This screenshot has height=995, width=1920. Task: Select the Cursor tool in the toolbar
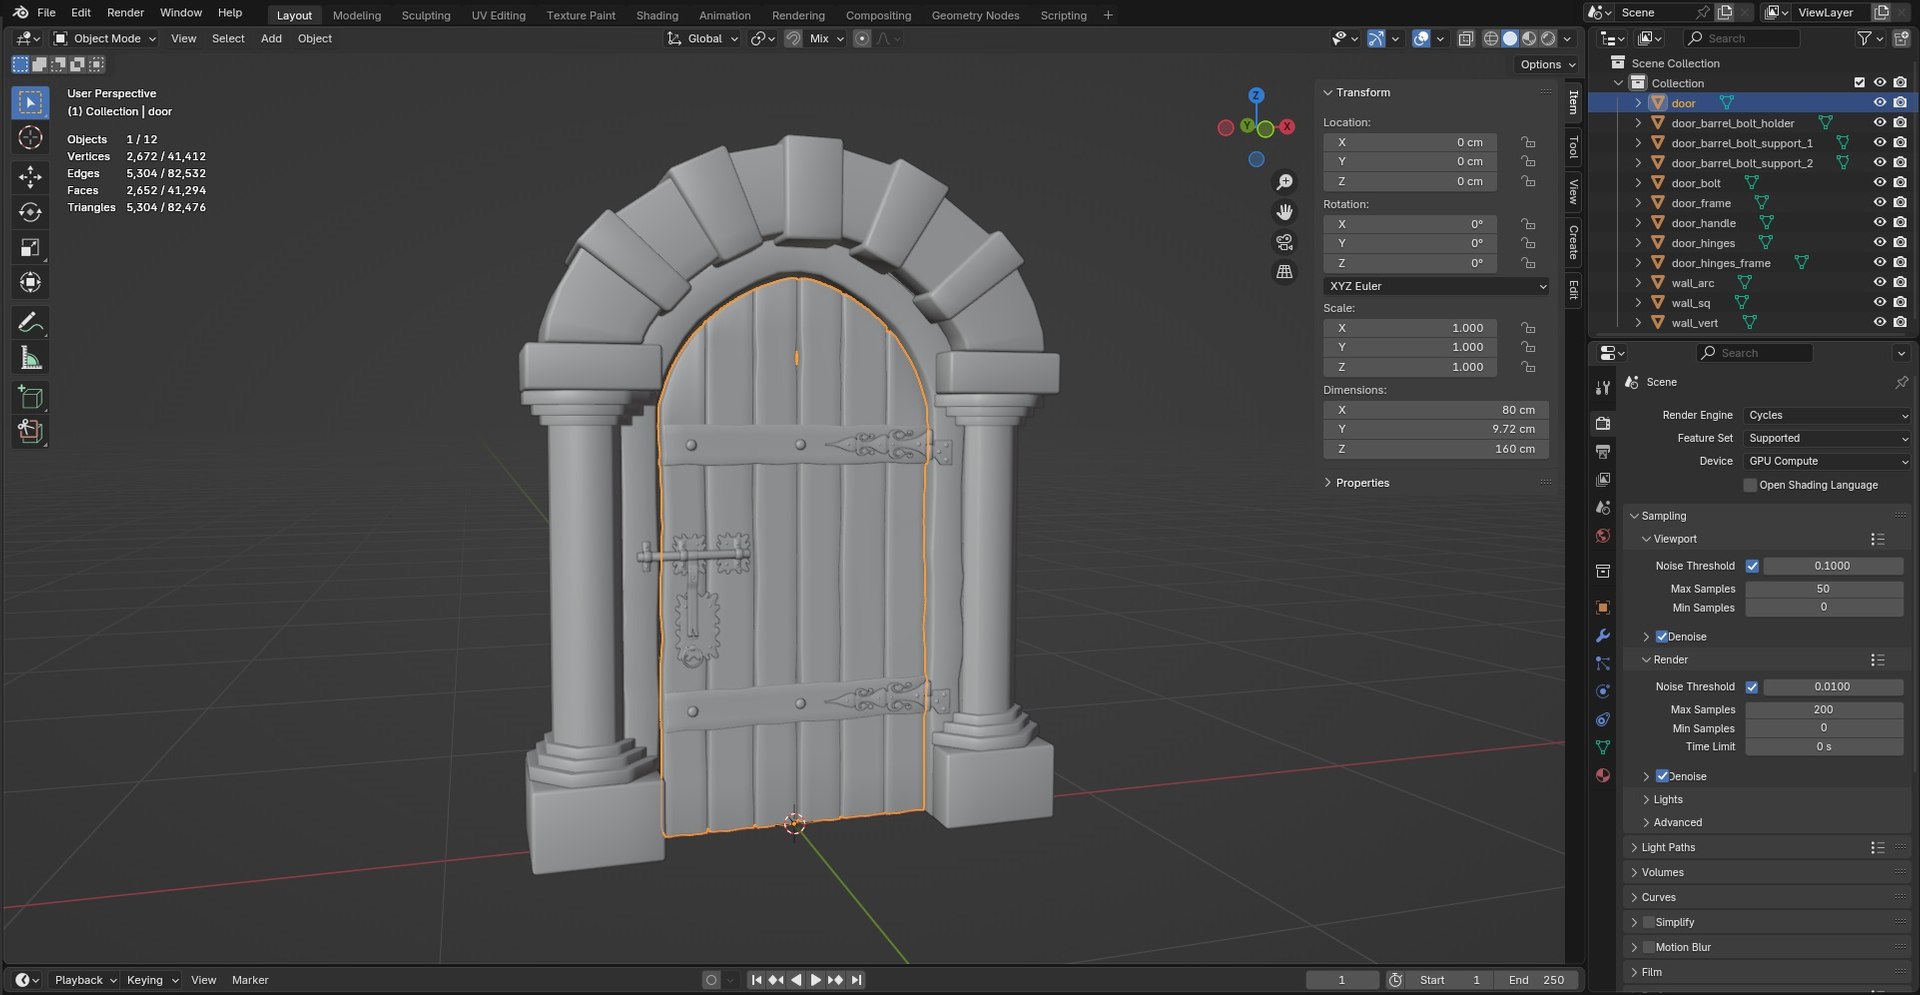click(x=30, y=138)
